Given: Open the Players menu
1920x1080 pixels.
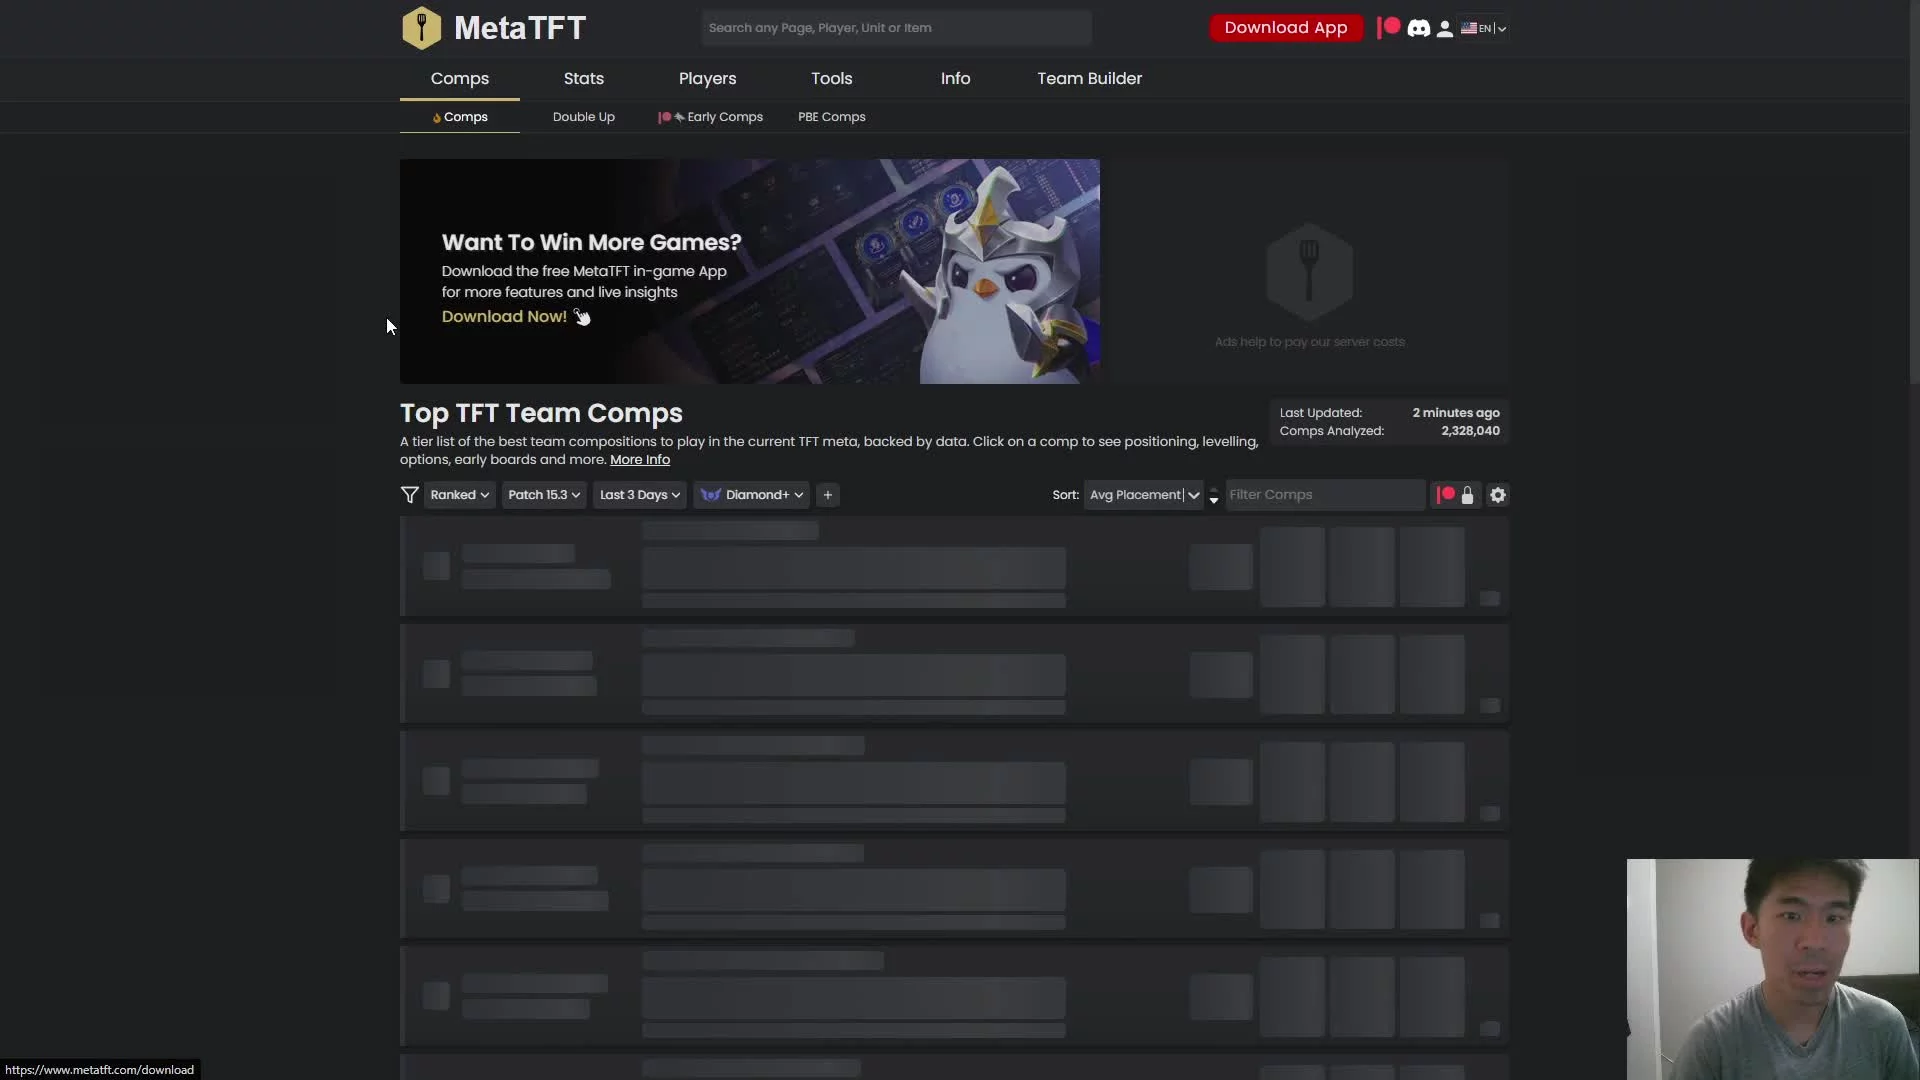Looking at the screenshot, I should pyautogui.click(x=708, y=78).
